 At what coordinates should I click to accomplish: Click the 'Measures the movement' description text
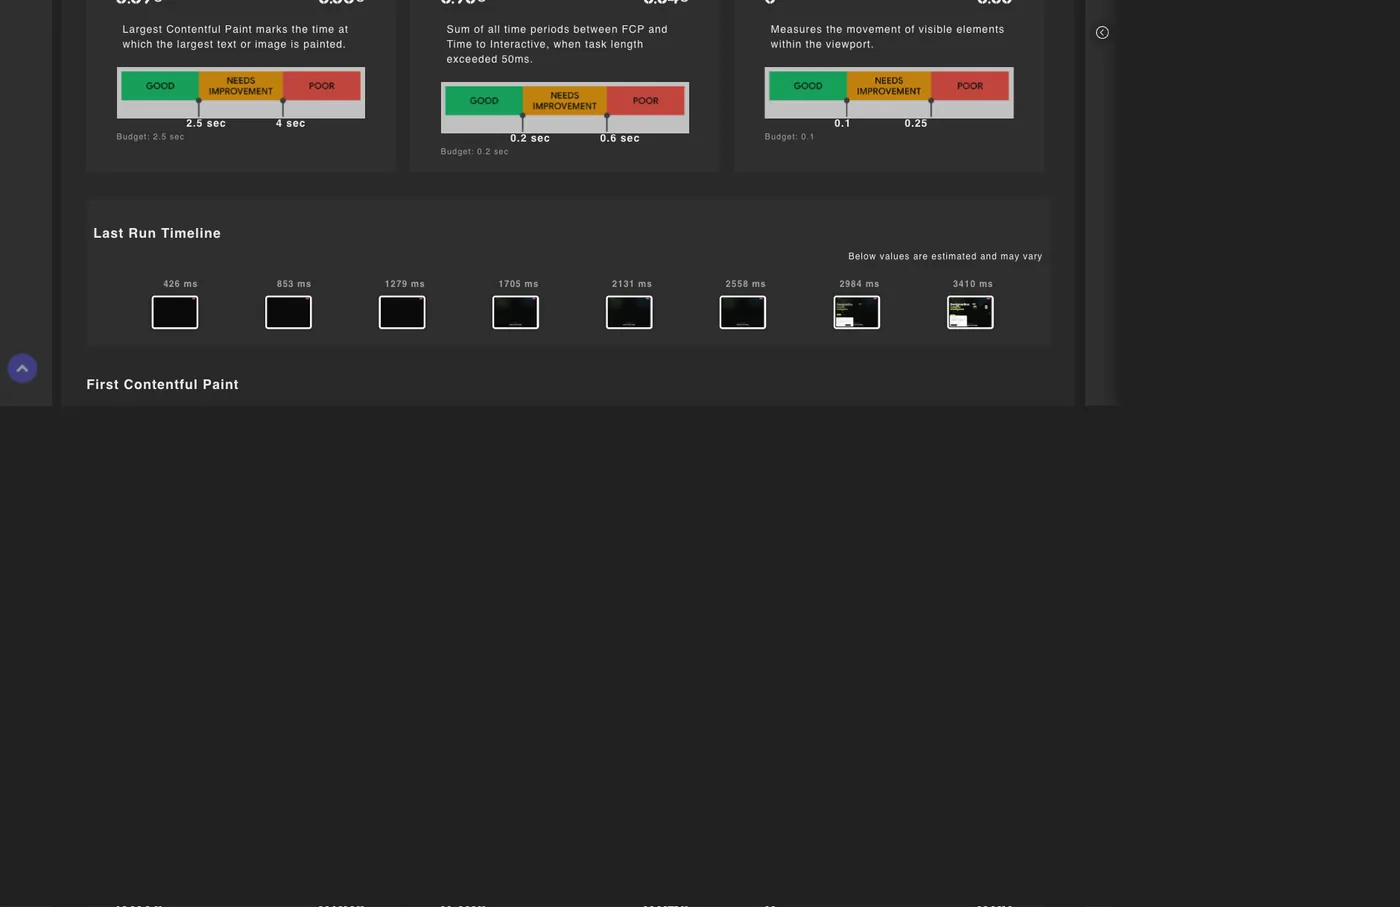887,37
